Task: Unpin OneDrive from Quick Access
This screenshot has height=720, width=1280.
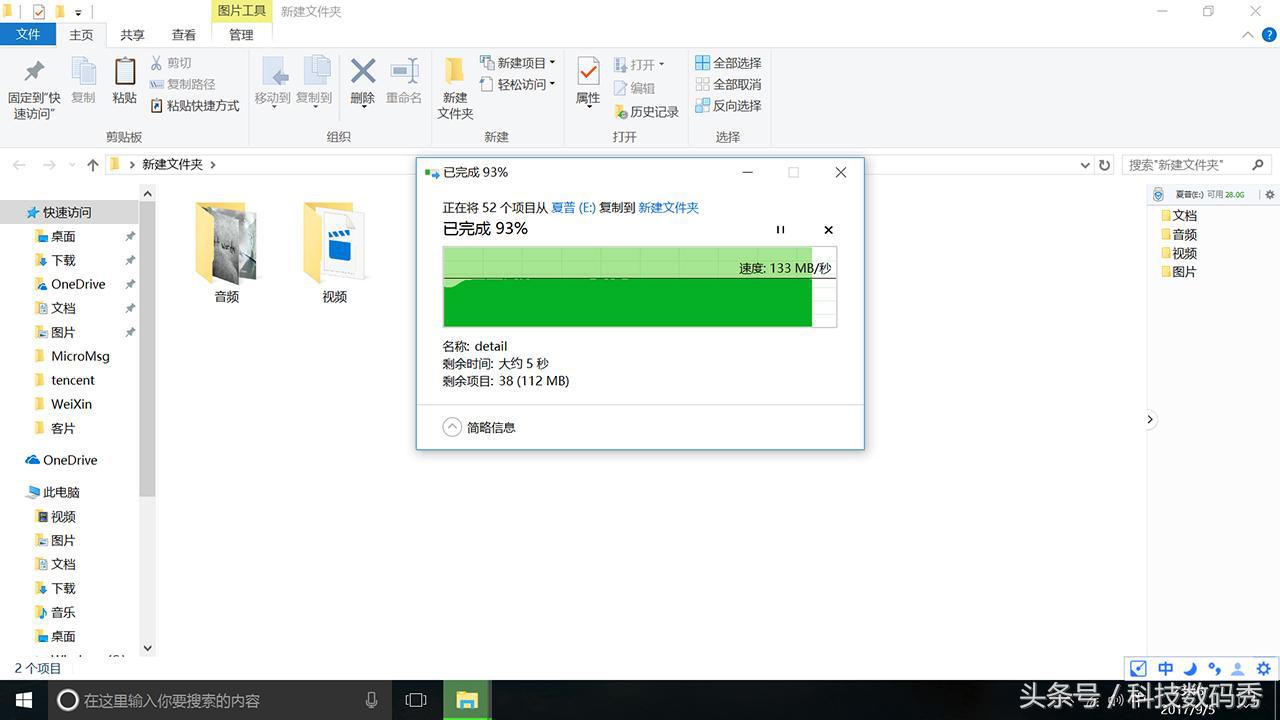Action: 129,284
